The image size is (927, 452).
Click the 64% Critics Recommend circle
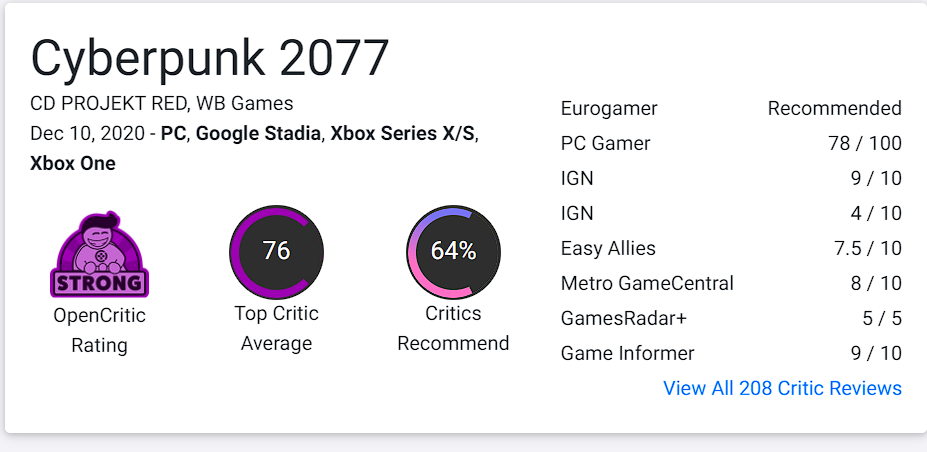click(453, 252)
